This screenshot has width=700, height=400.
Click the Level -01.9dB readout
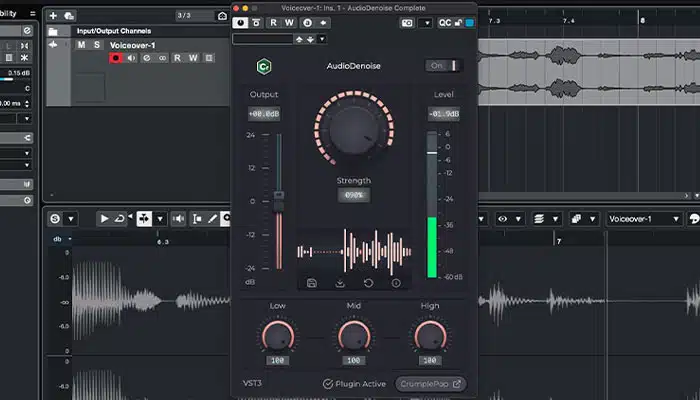444,114
